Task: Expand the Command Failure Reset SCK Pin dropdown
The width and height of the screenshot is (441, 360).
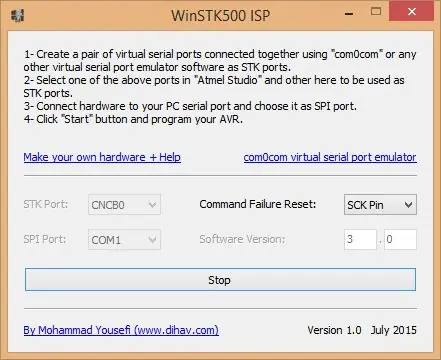Action: pyautogui.click(x=380, y=205)
